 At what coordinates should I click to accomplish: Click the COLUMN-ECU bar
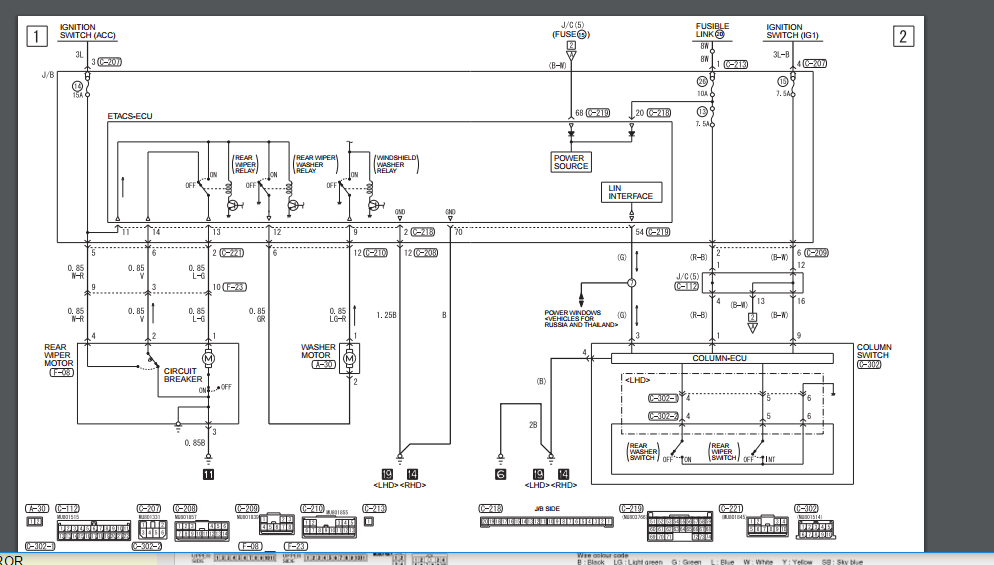tap(722, 358)
